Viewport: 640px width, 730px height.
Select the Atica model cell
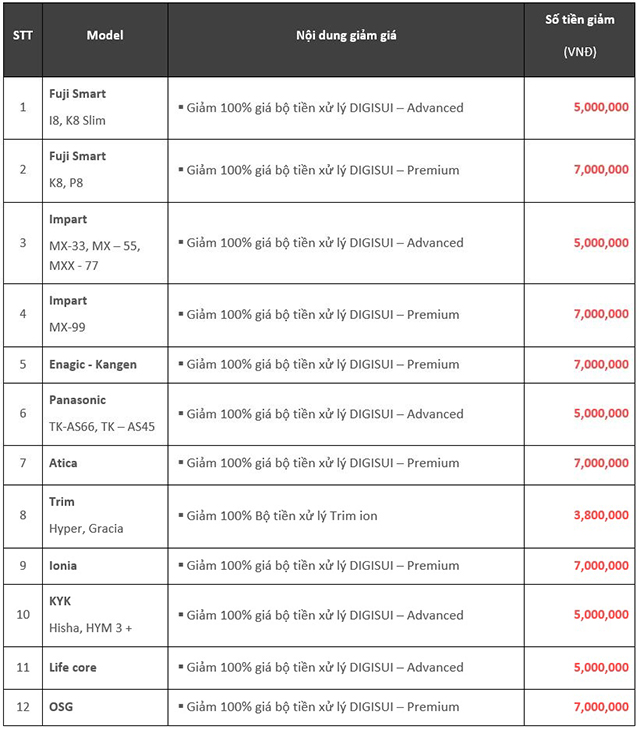click(x=105, y=465)
